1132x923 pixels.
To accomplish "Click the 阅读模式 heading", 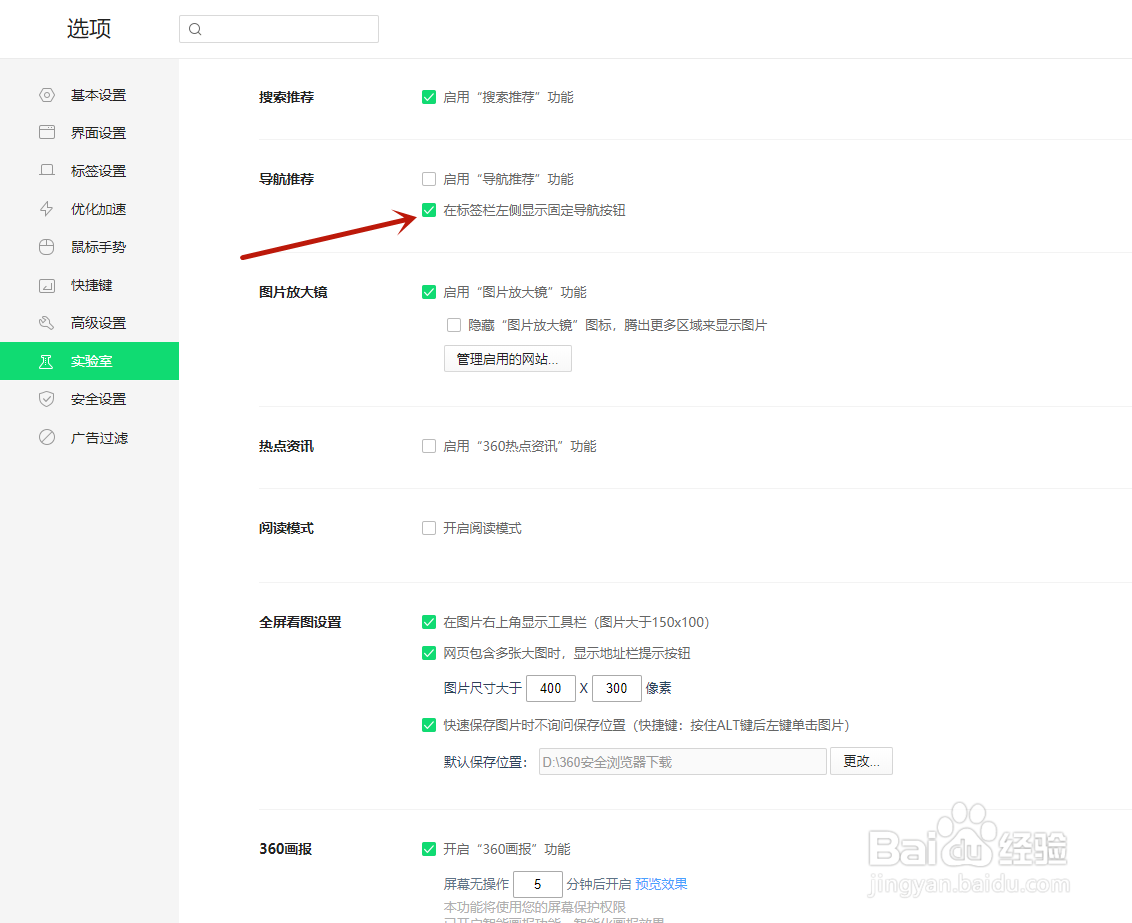I will [287, 528].
